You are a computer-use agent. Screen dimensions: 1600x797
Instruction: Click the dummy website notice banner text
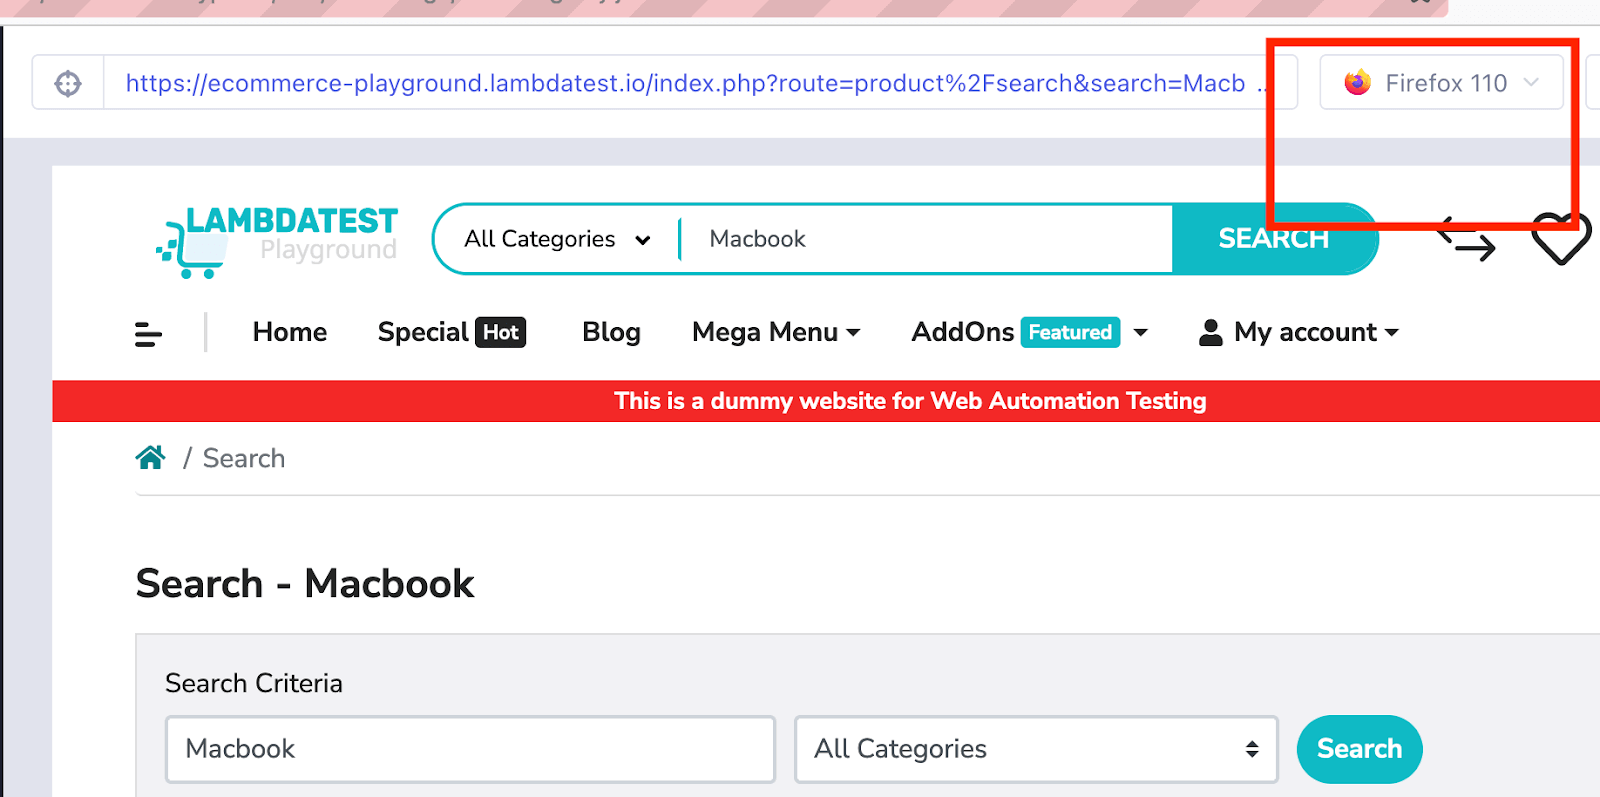pos(910,401)
